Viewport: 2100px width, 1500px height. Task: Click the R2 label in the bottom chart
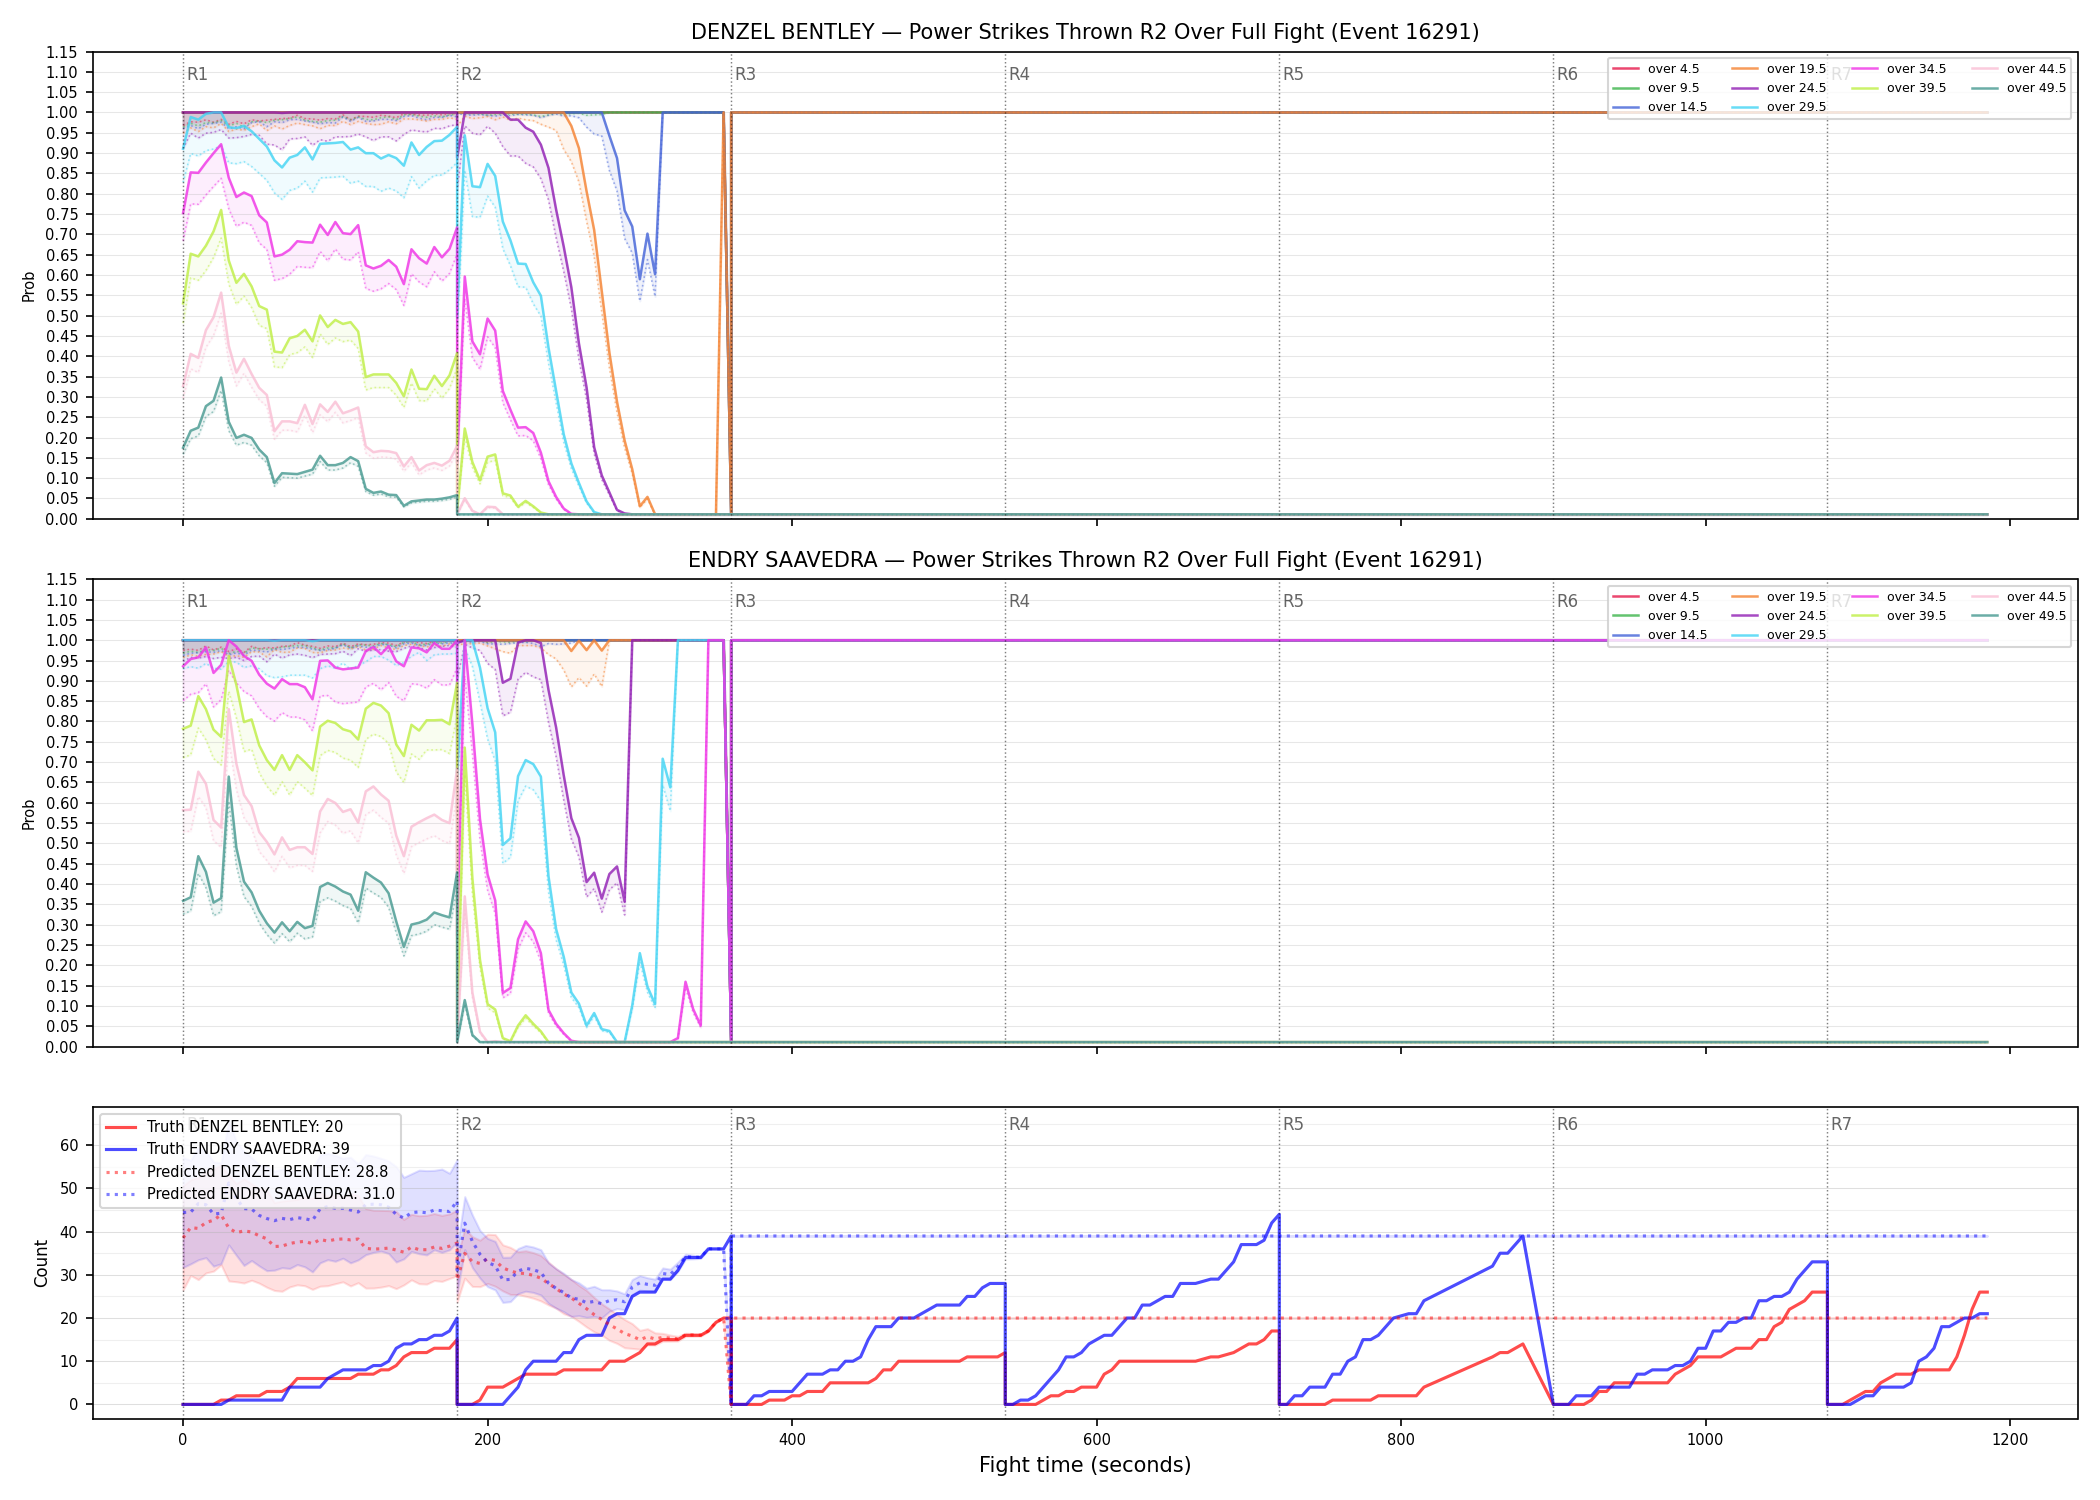471,1124
